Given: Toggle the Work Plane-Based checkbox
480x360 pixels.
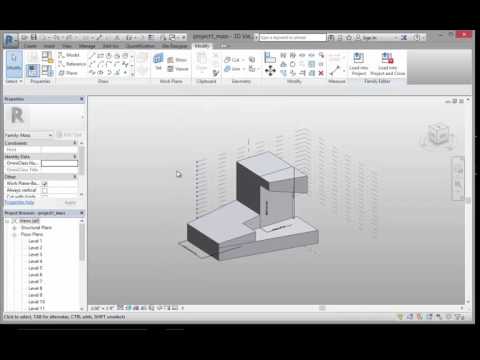Looking at the screenshot, I should click(44, 183).
